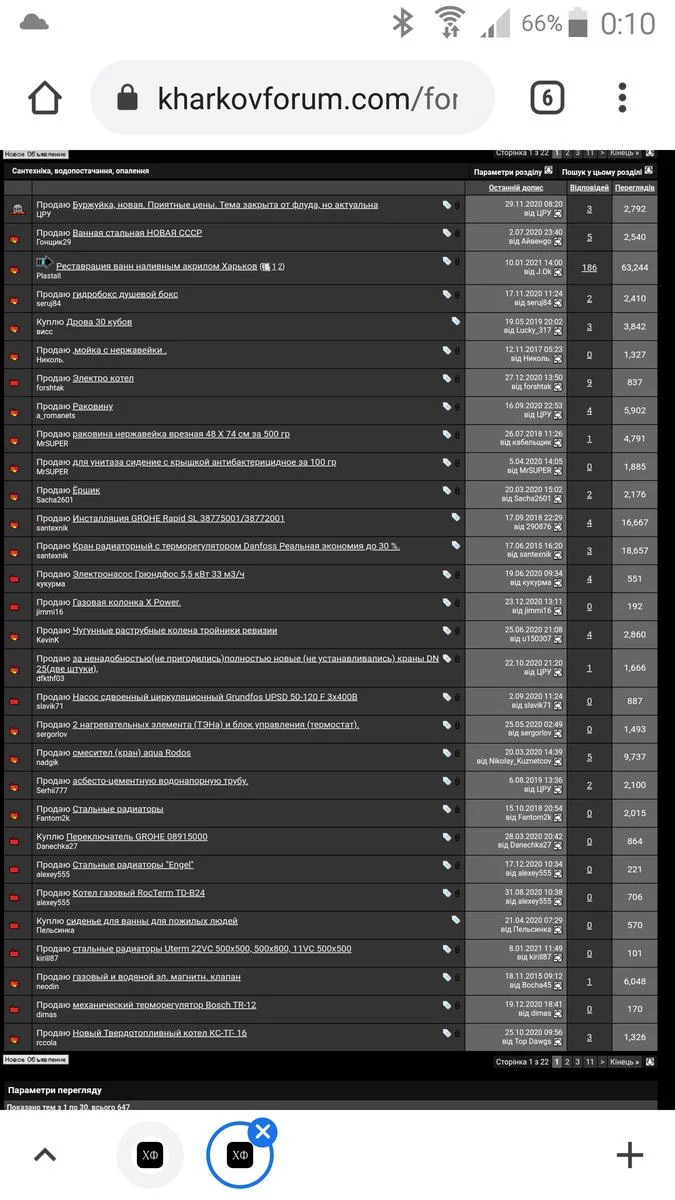Click the tag icon on the Дрова 30 кубов thread
The image size is (675, 1200).
click(x=456, y=322)
